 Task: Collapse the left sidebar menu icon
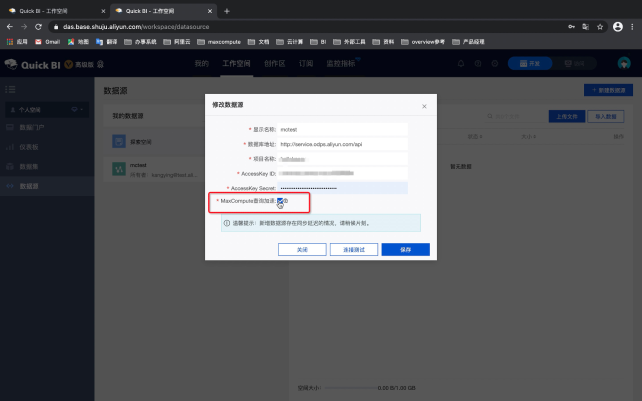[x=10, y=89]
